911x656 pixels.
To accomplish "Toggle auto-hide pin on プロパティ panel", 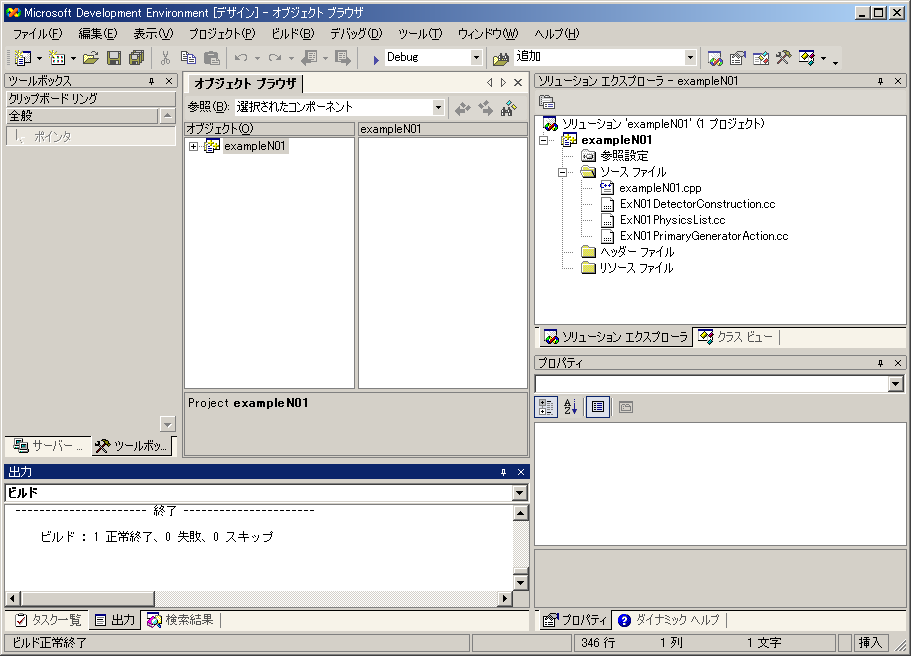I will click(x=880, y=363).
